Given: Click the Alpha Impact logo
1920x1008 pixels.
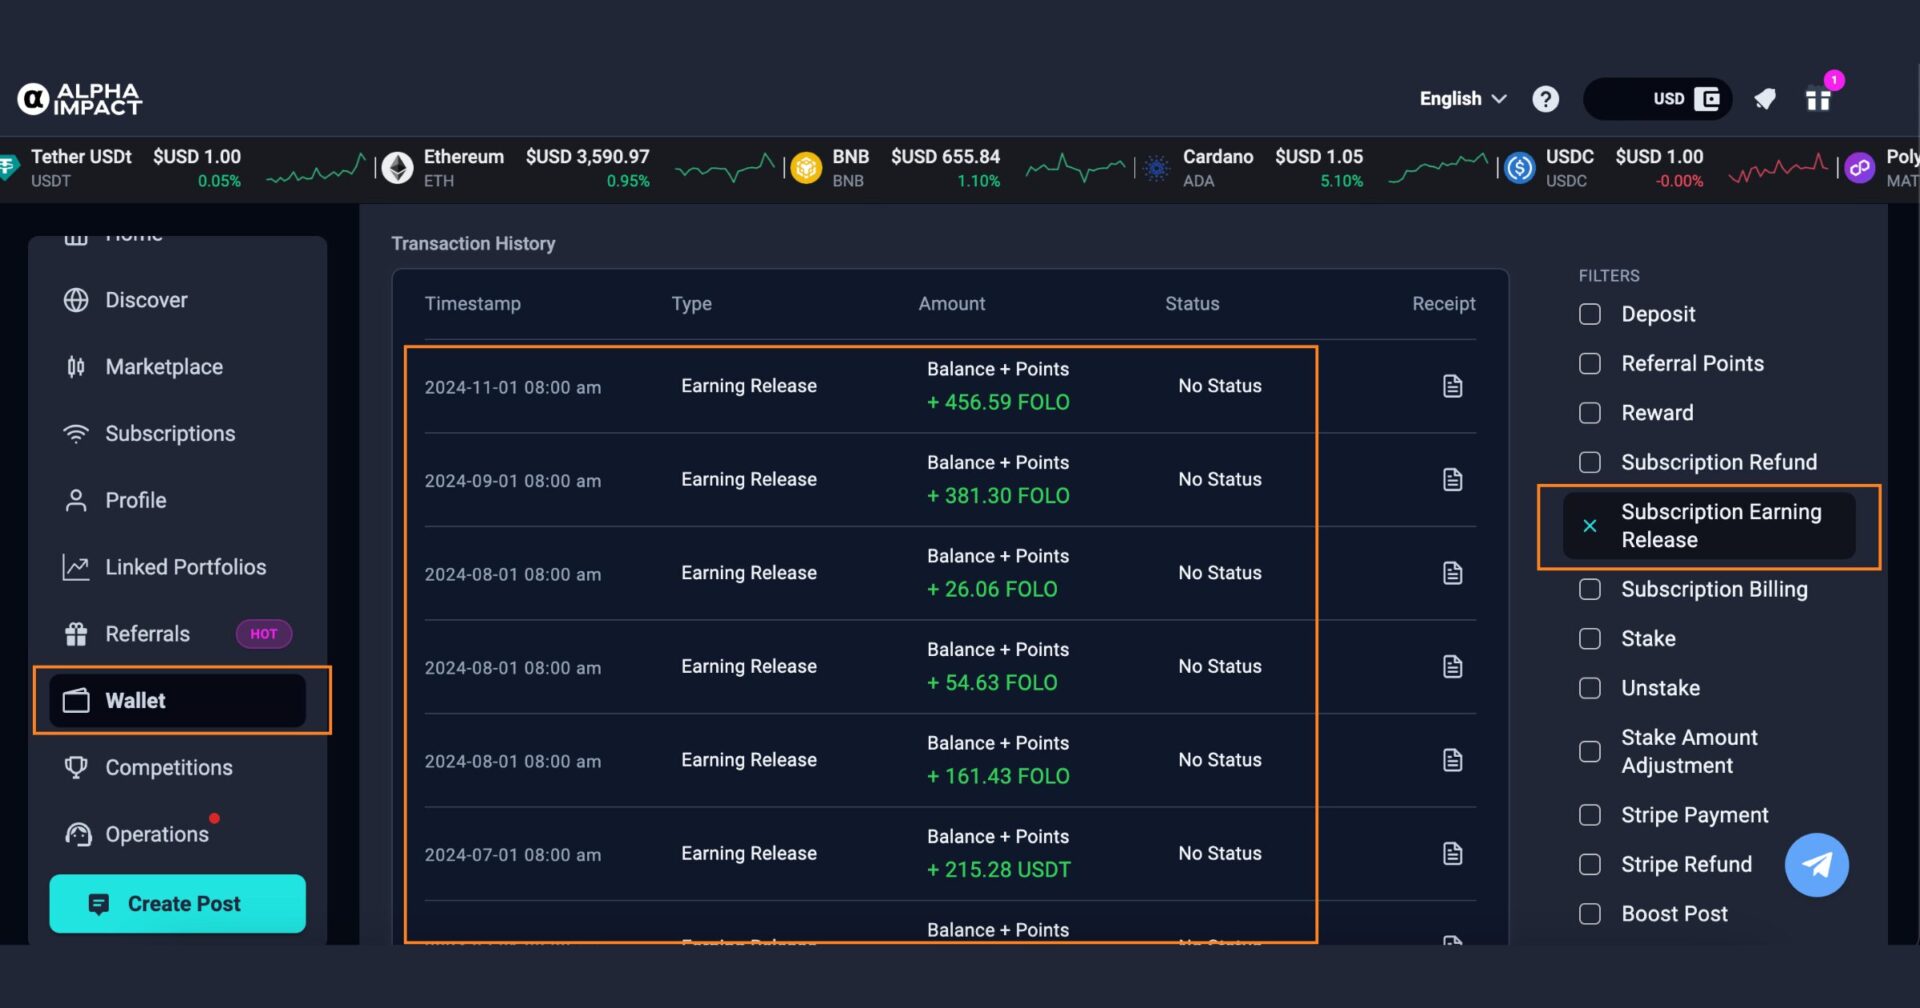Looking at the screenshot, I should pos(80,99).
